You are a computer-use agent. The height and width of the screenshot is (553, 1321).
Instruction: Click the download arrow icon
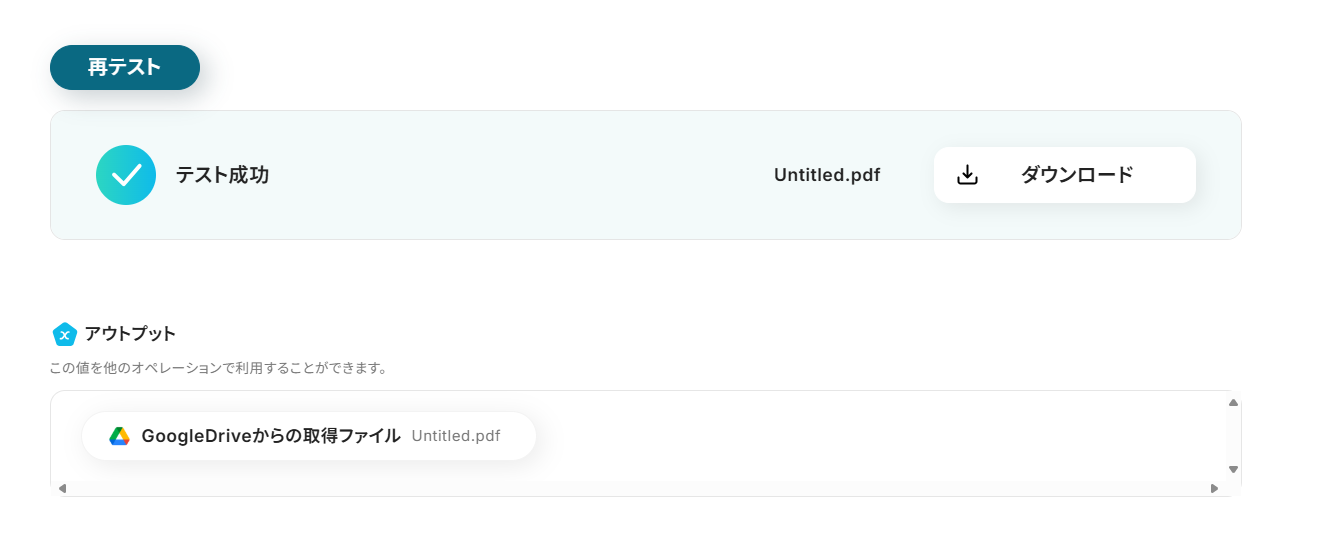967,175
